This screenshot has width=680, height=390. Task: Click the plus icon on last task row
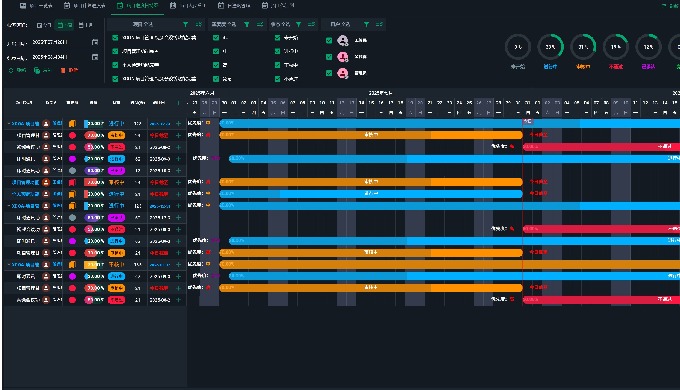click(x=178, y=300)
